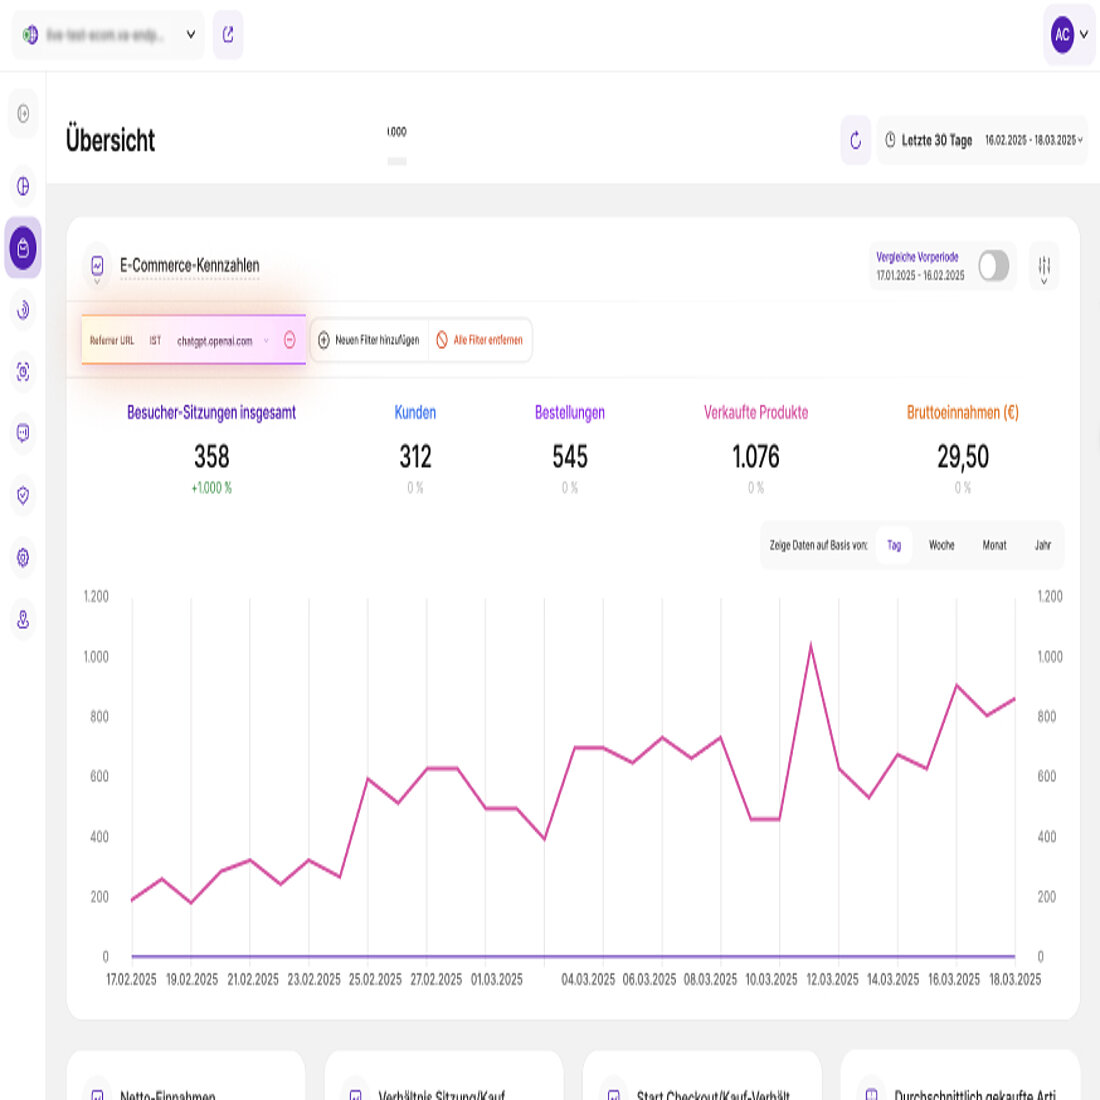Open the Letzte 30 Tage date range dropdown
The height and width of the screenshot is (1100, 1100).
980,140
